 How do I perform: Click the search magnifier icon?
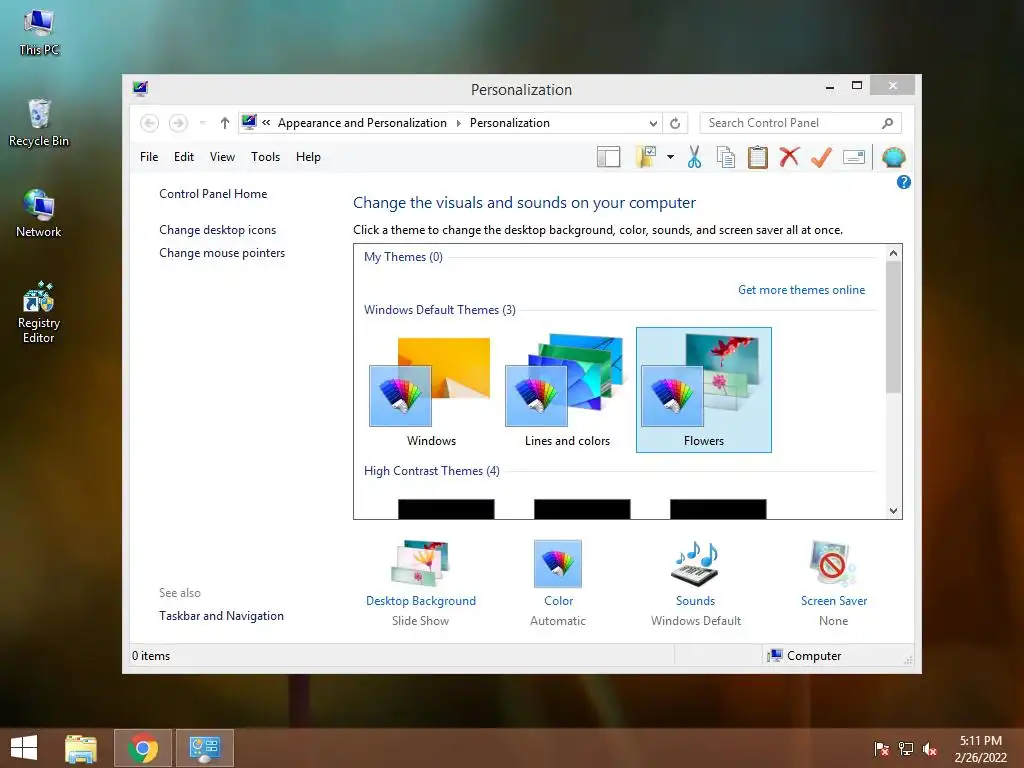[887, 123]
